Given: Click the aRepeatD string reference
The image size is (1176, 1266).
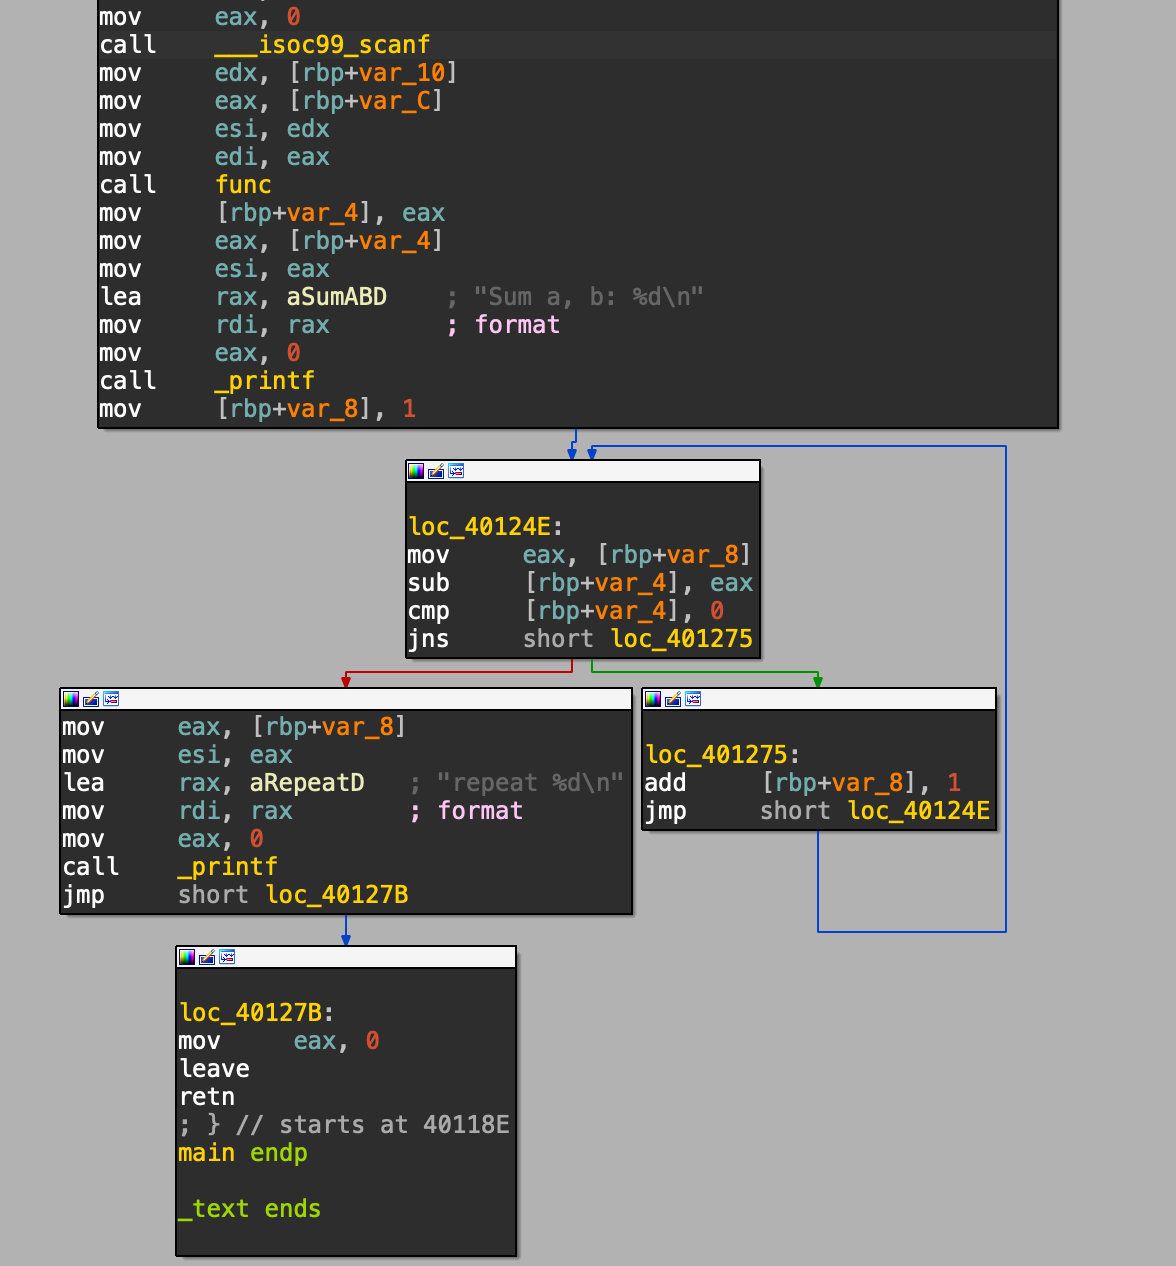Looking at the screenshot, I should pyautogui.click(x=307, y=783).
